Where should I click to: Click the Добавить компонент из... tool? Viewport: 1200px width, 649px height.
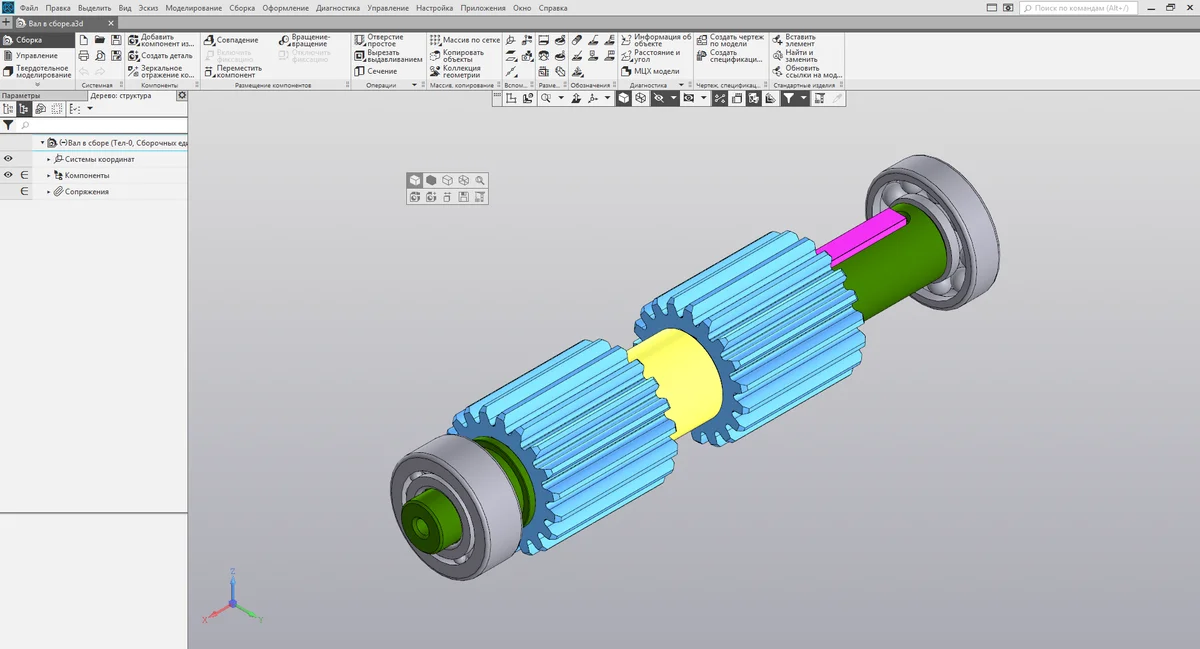160,40
